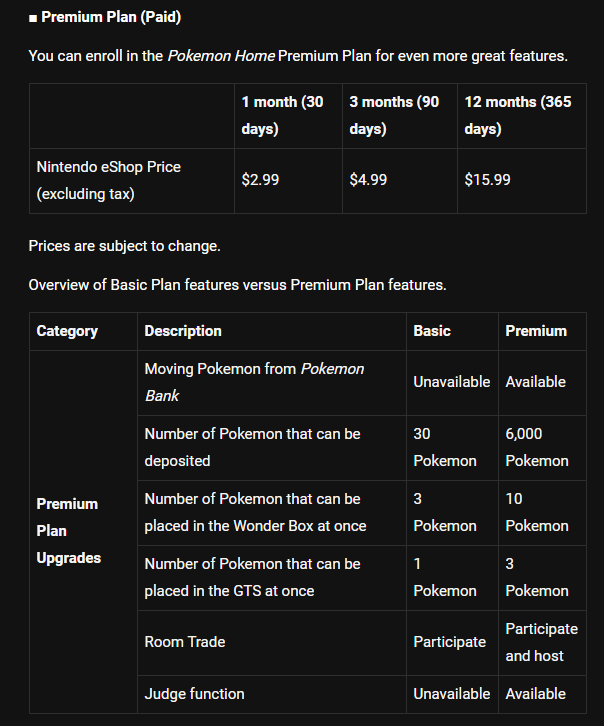Click the 6,000 Pokemon premium cell
The image size is (604, 726).
tap(542, 448)
